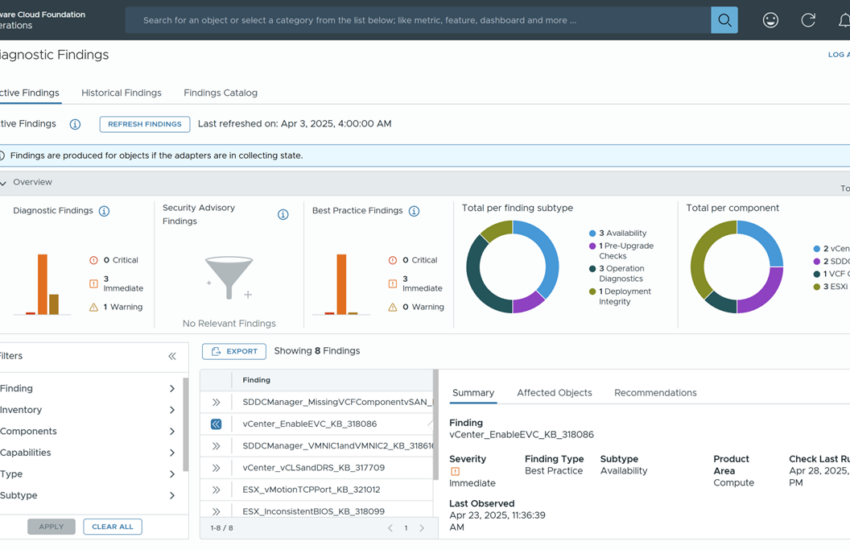Expand row details for ESX_InconsistentBIOS_KB_318099
This screenshot has height=550, width=850.
point(216,511)
